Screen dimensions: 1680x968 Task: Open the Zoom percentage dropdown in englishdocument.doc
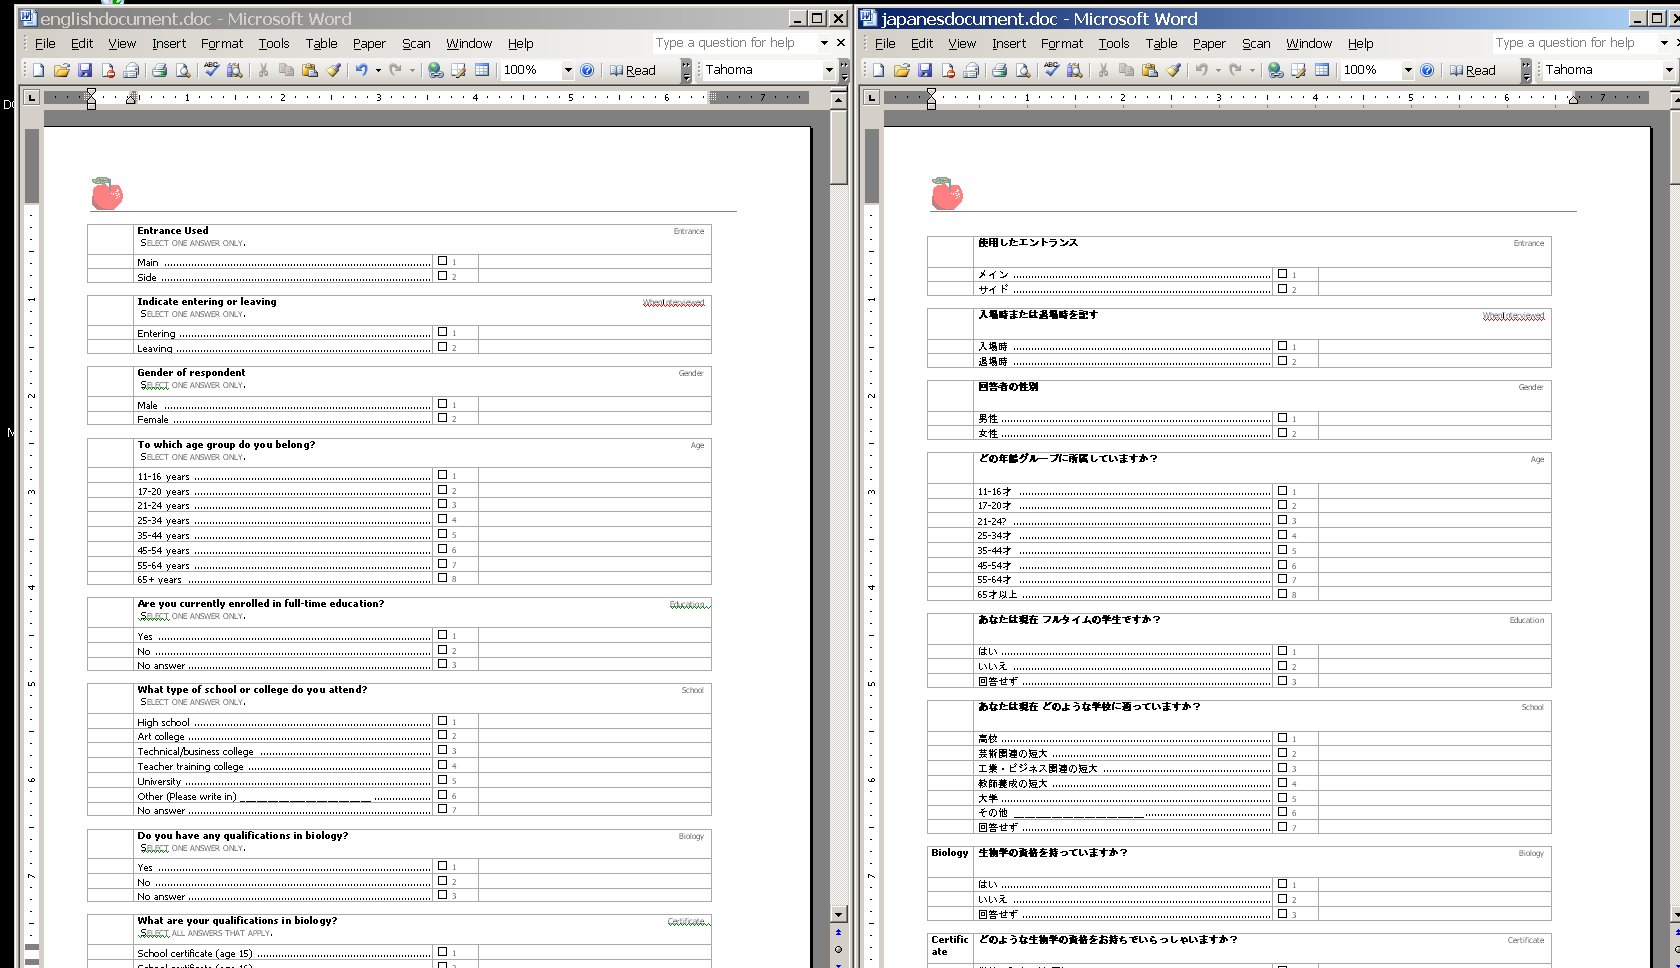(x=568, y=70)
